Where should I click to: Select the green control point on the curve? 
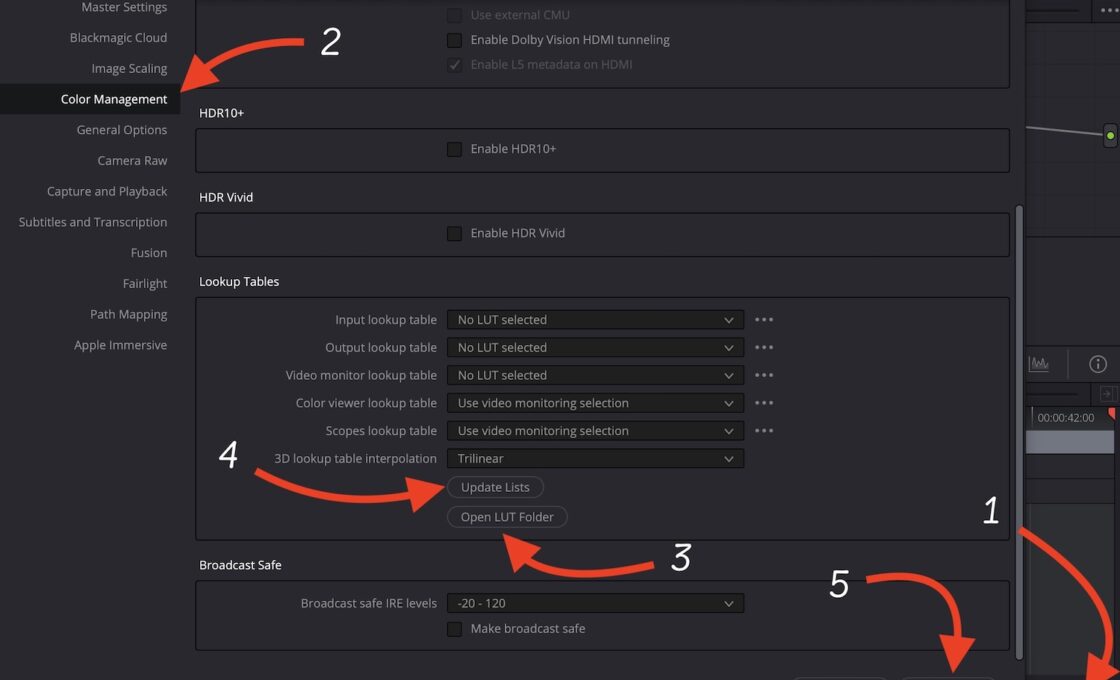tap(1110, 133)
